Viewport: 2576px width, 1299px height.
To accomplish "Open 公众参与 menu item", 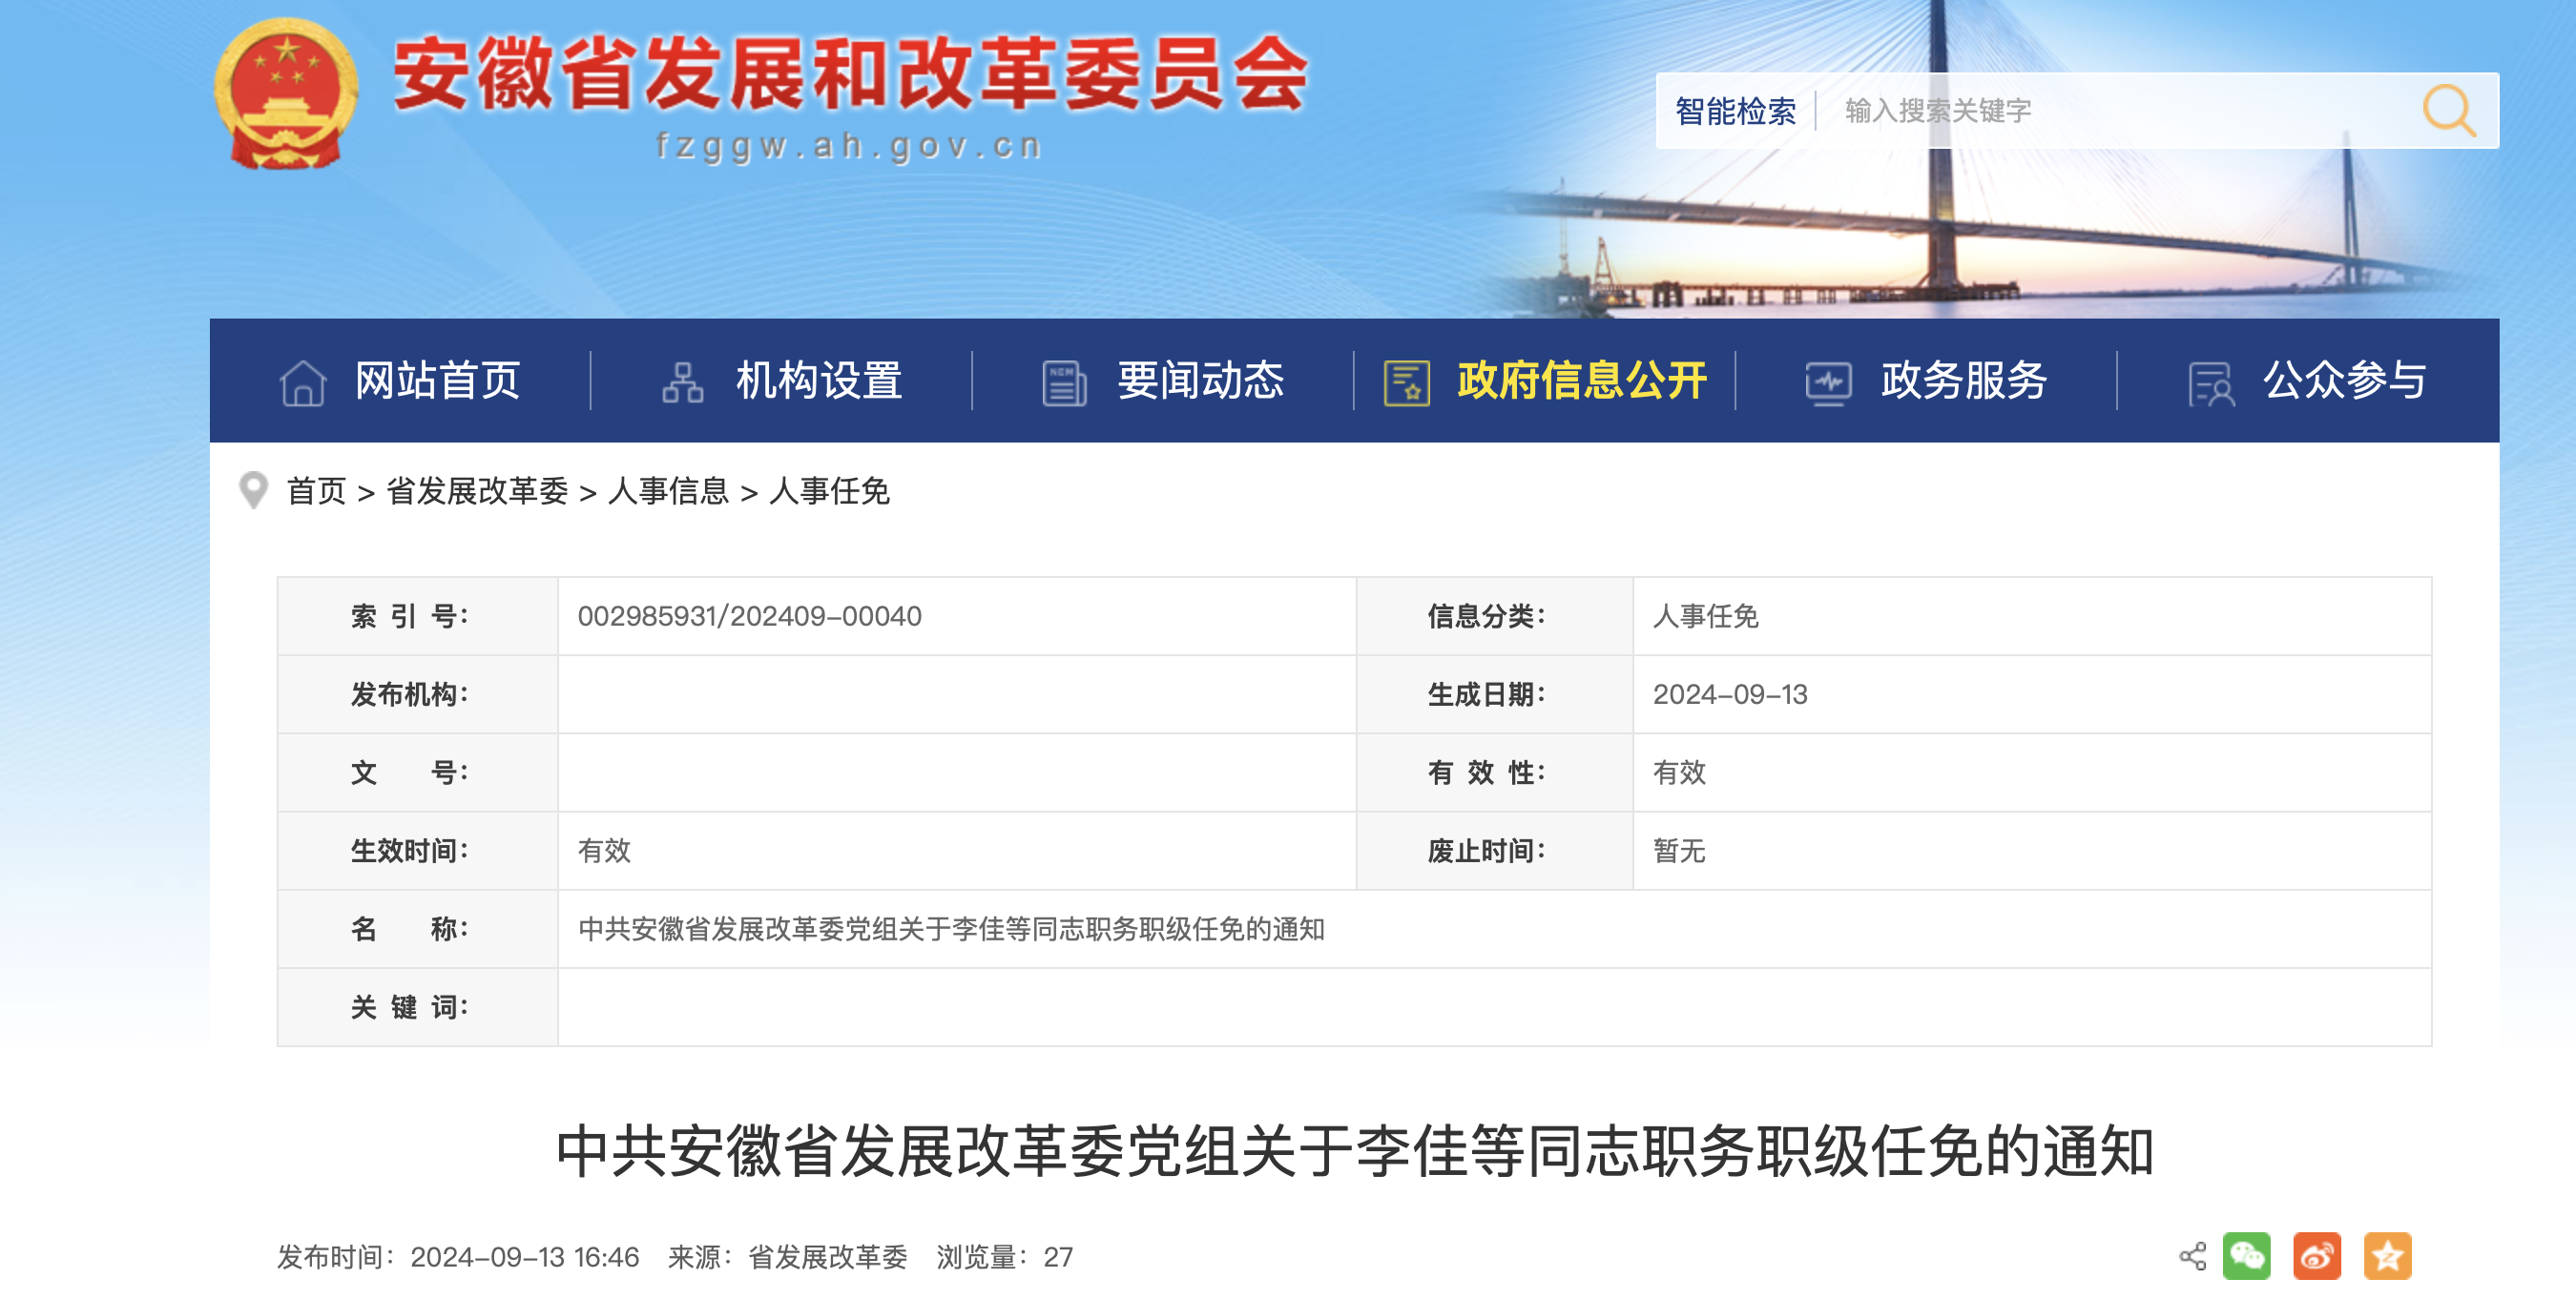I will pos(2345,381).
